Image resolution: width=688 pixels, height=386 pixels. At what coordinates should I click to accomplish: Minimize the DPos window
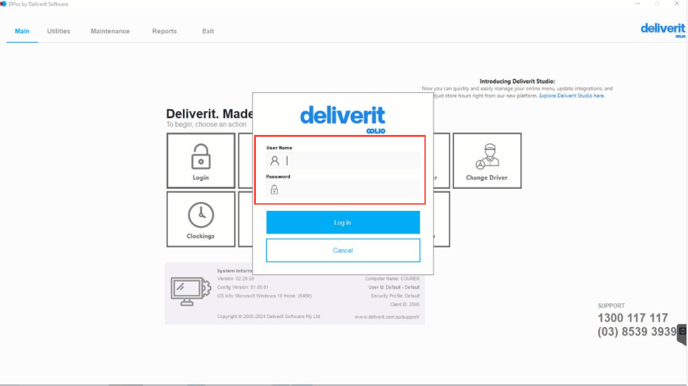638,4
